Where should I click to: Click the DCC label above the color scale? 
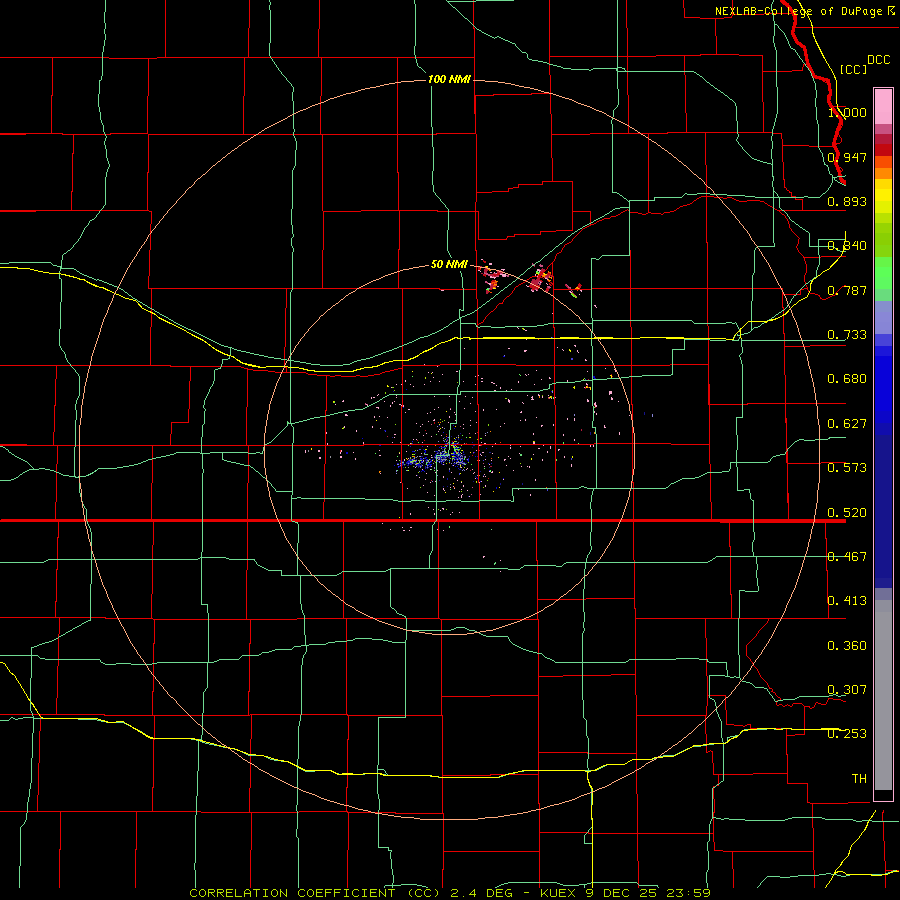coord(878,60)
